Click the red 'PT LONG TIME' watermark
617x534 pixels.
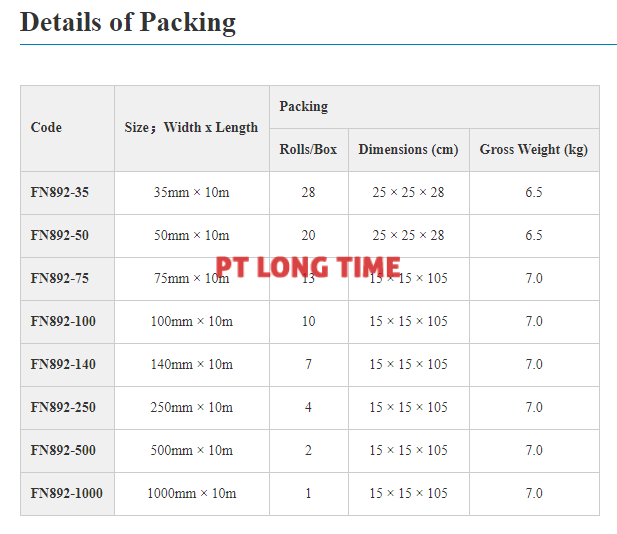[x=308, y=267]
